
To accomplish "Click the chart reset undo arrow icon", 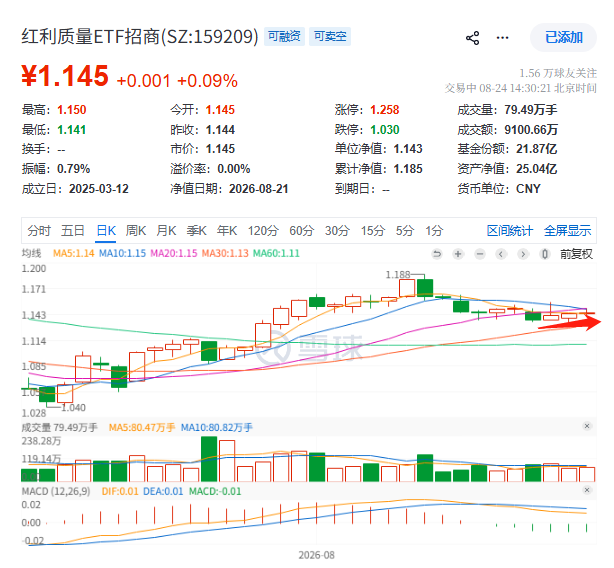I will [437, 254].
